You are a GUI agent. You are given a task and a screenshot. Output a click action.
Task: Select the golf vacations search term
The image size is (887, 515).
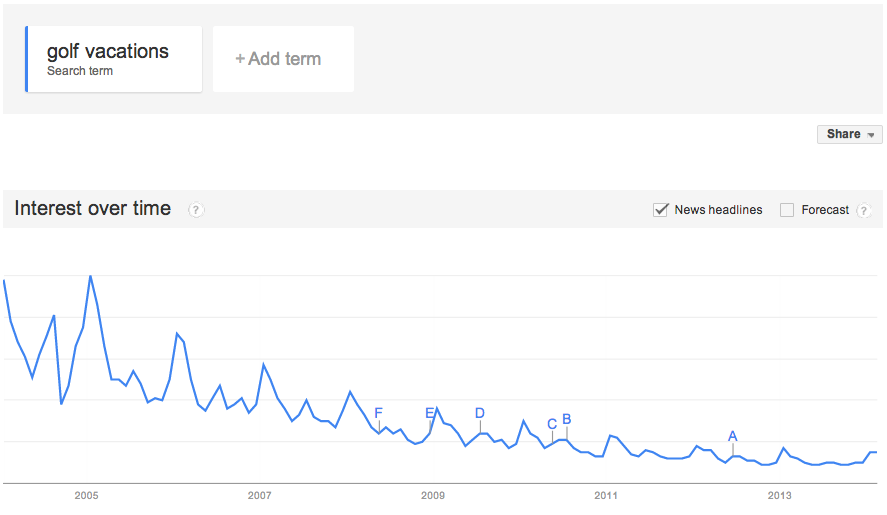(108, 58)
